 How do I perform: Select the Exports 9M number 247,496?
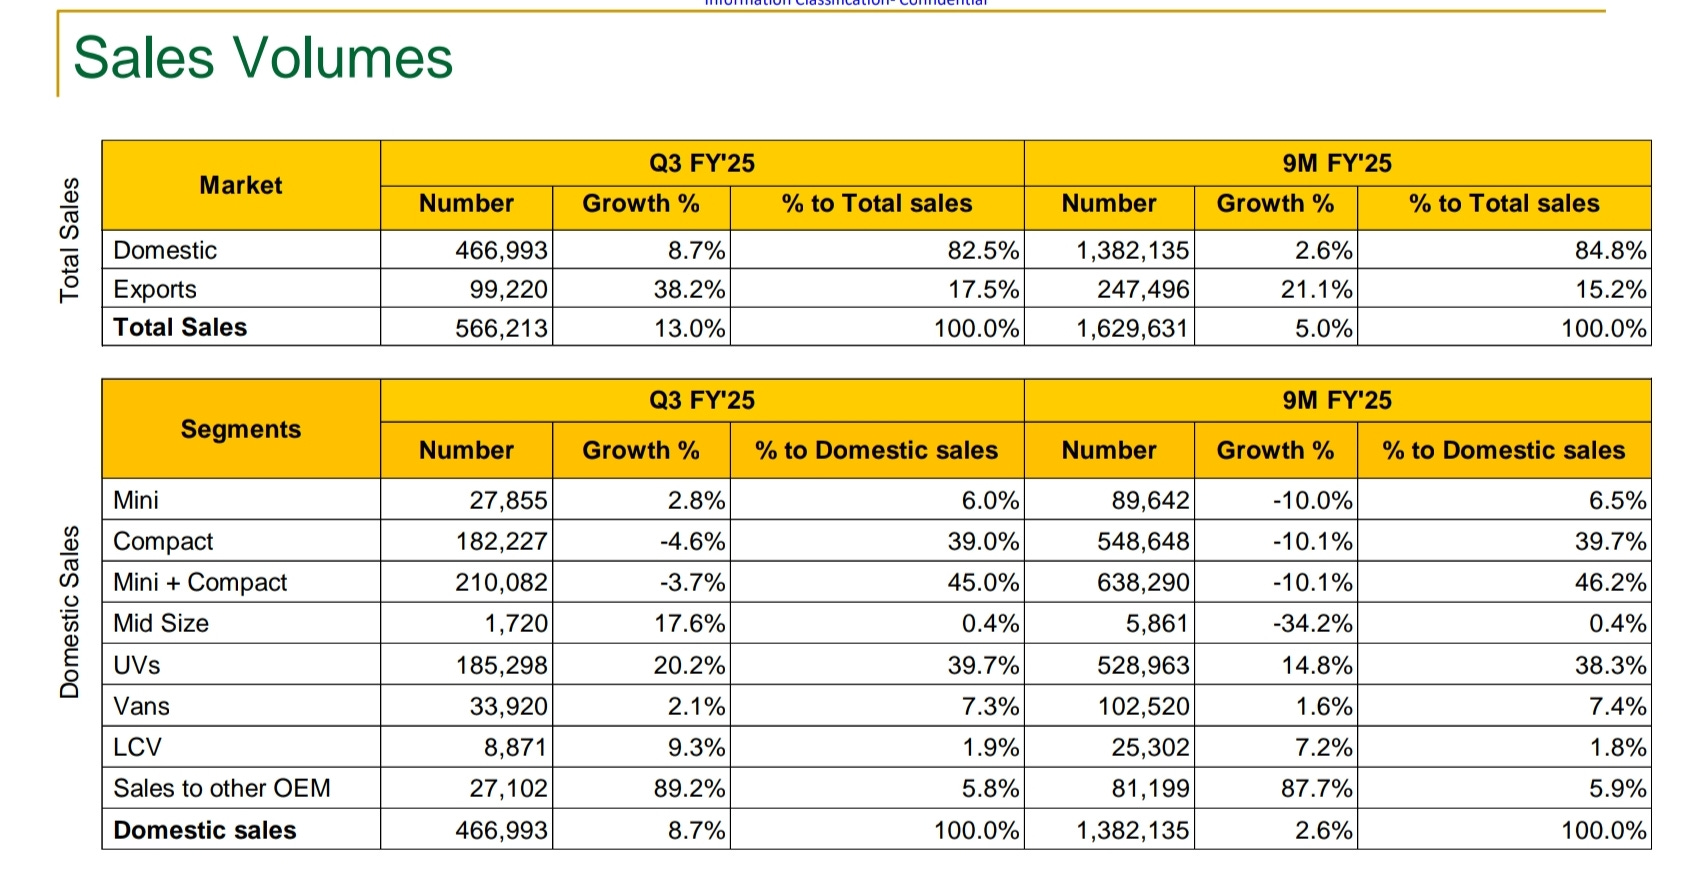(1144, 289)
